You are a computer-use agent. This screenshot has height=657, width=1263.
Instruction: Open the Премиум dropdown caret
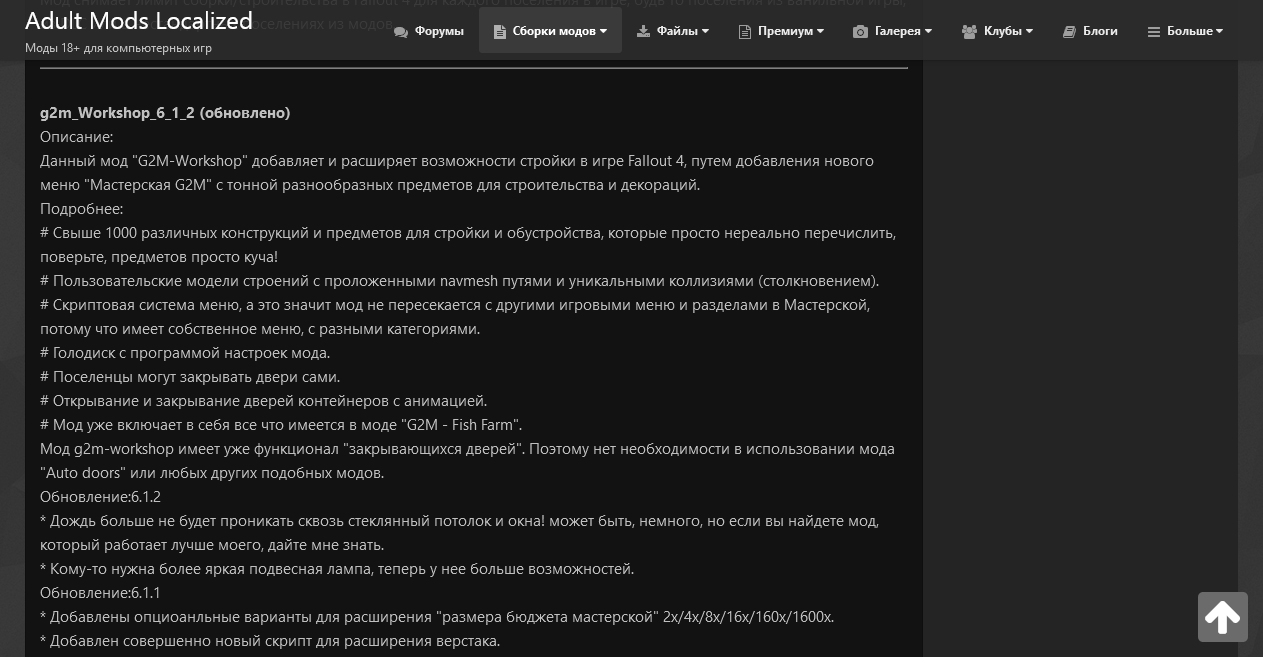click(x=821, y=32)
